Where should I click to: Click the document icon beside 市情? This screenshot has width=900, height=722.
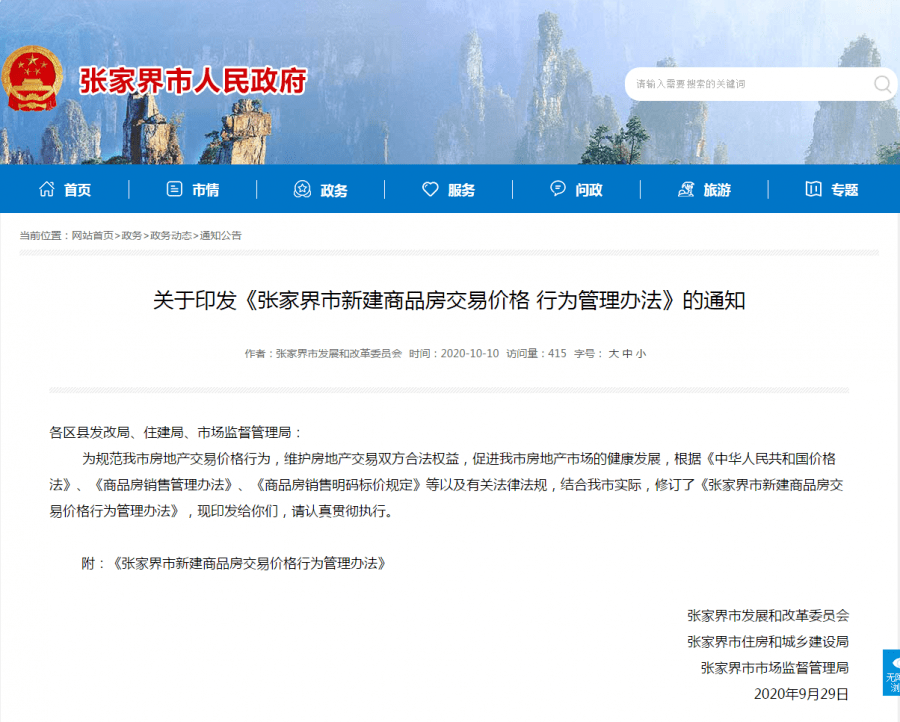[x=174, y=189]
